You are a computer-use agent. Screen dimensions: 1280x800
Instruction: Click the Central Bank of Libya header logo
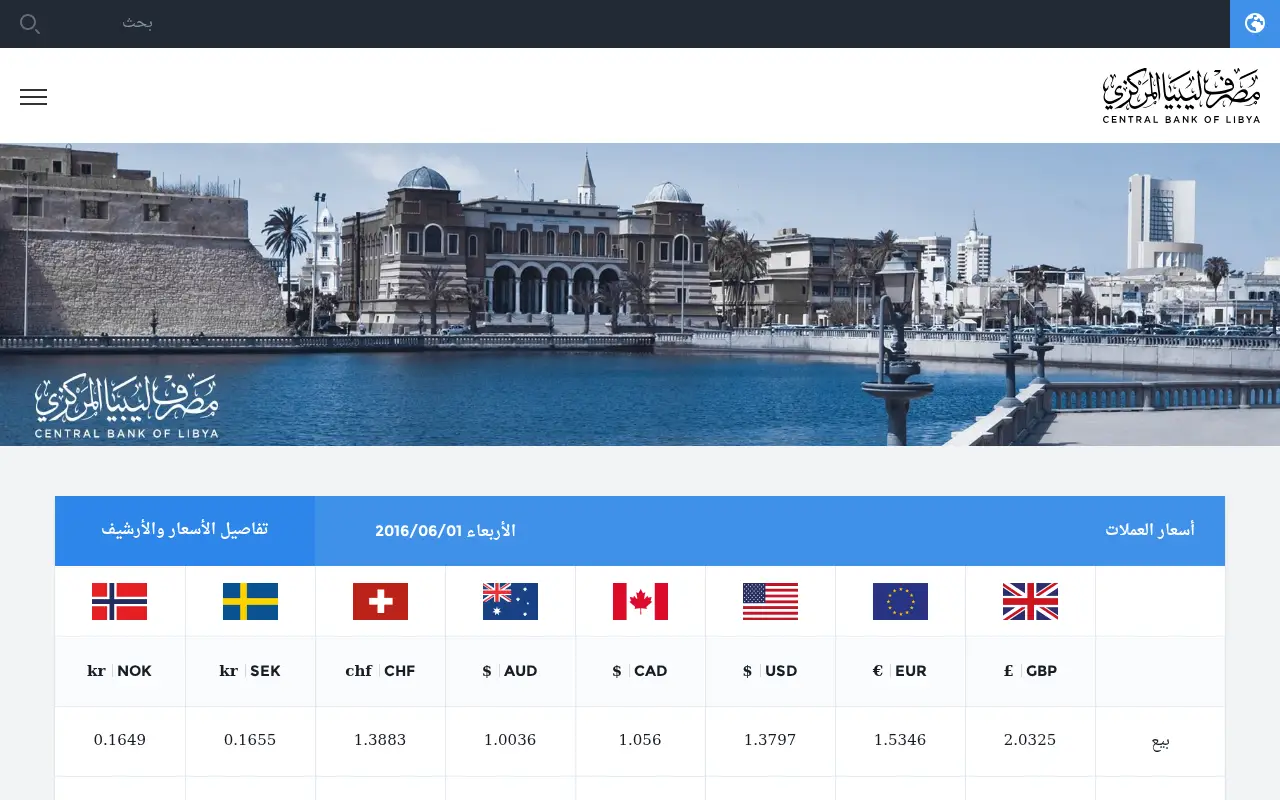click(x=1181, y=96)
